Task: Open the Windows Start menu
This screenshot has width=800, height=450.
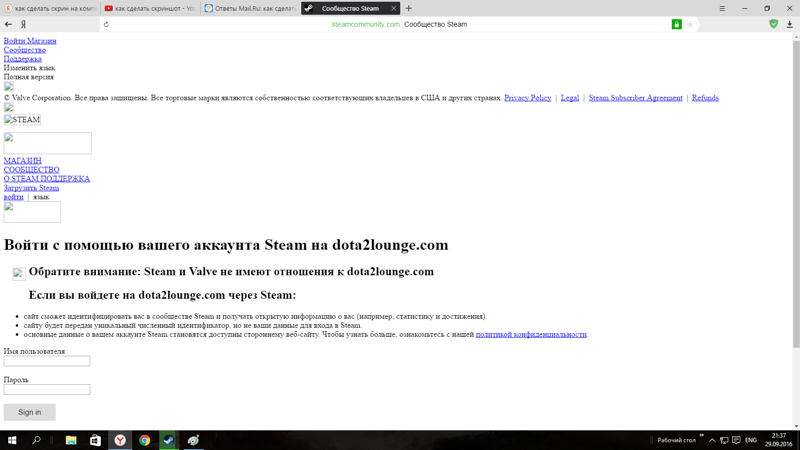Action: (12, 440)
